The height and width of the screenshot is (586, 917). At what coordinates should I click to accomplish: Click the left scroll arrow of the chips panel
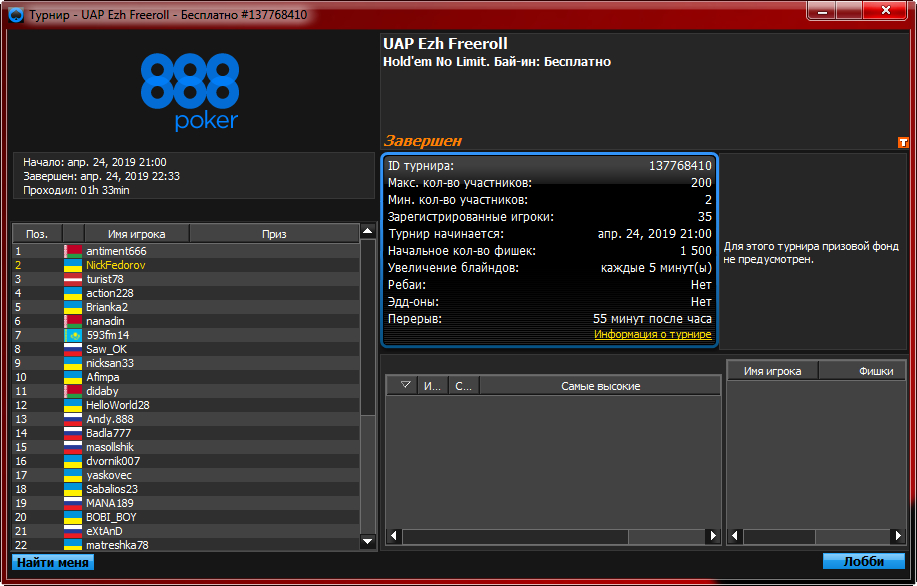pos(736,536)
